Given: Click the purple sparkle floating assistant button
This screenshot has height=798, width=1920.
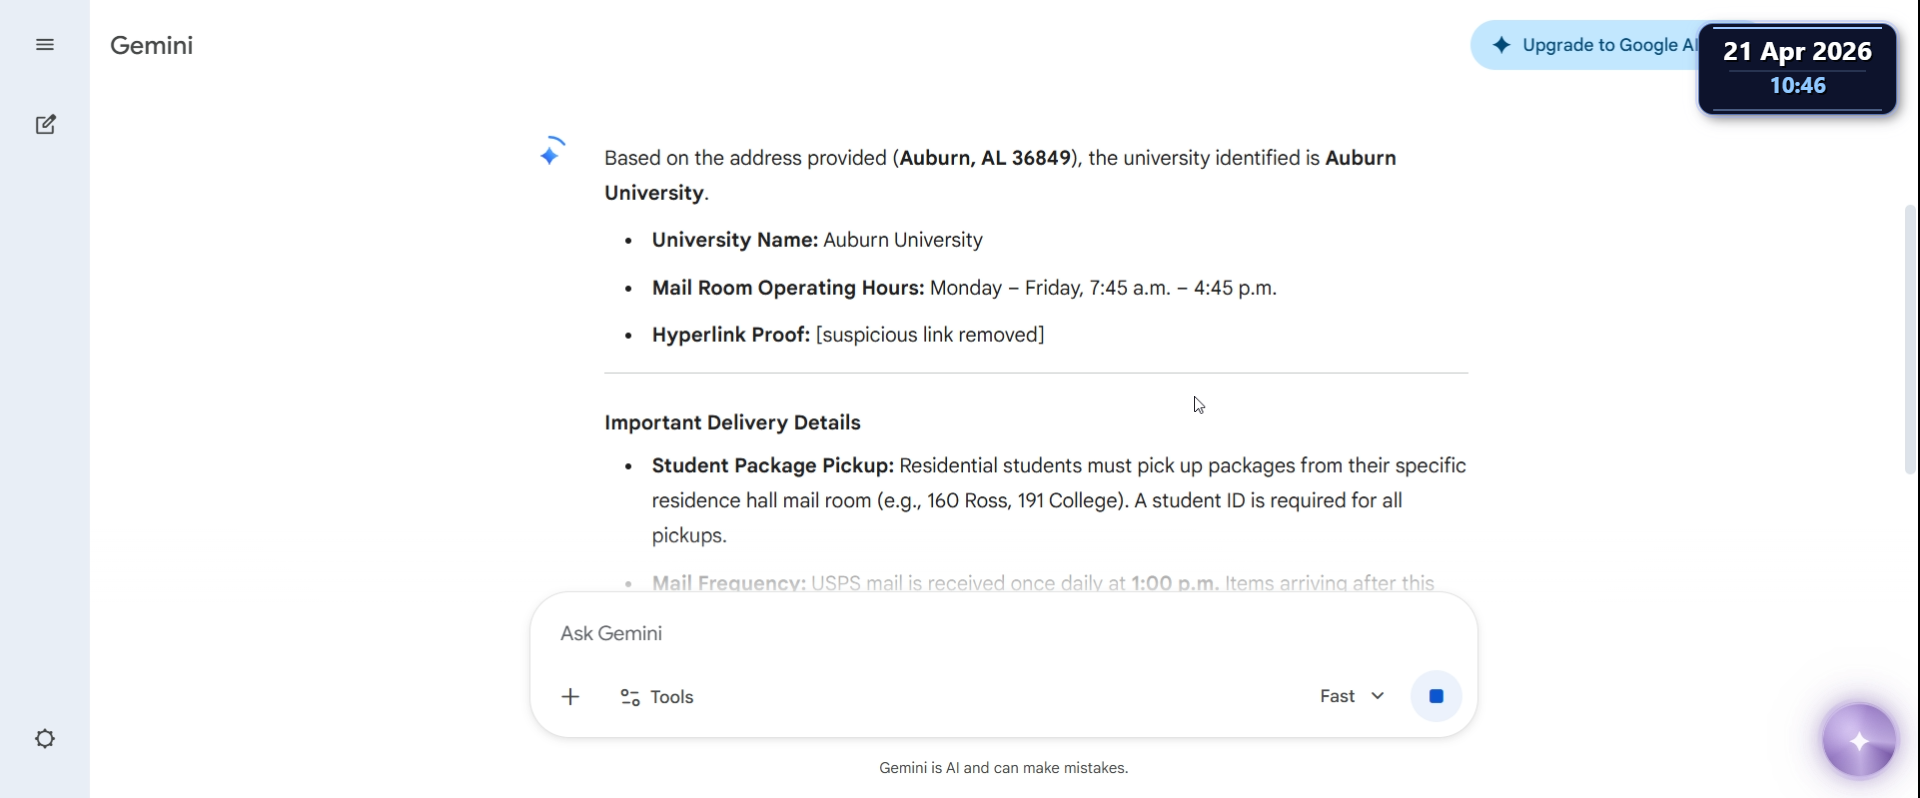Looking at the screenshot, I should pyautogui.click(x=1859, y=741).
